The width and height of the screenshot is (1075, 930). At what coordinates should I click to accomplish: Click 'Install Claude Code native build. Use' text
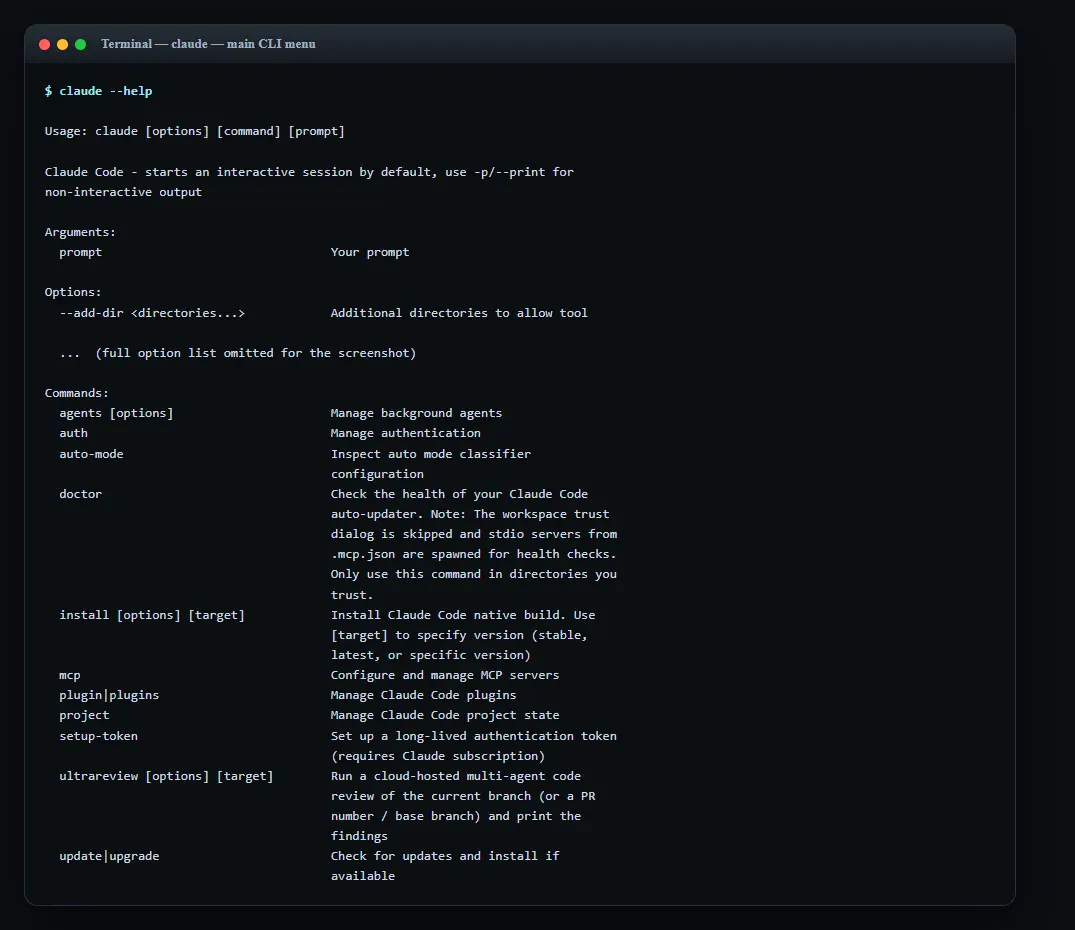point(463,615)
